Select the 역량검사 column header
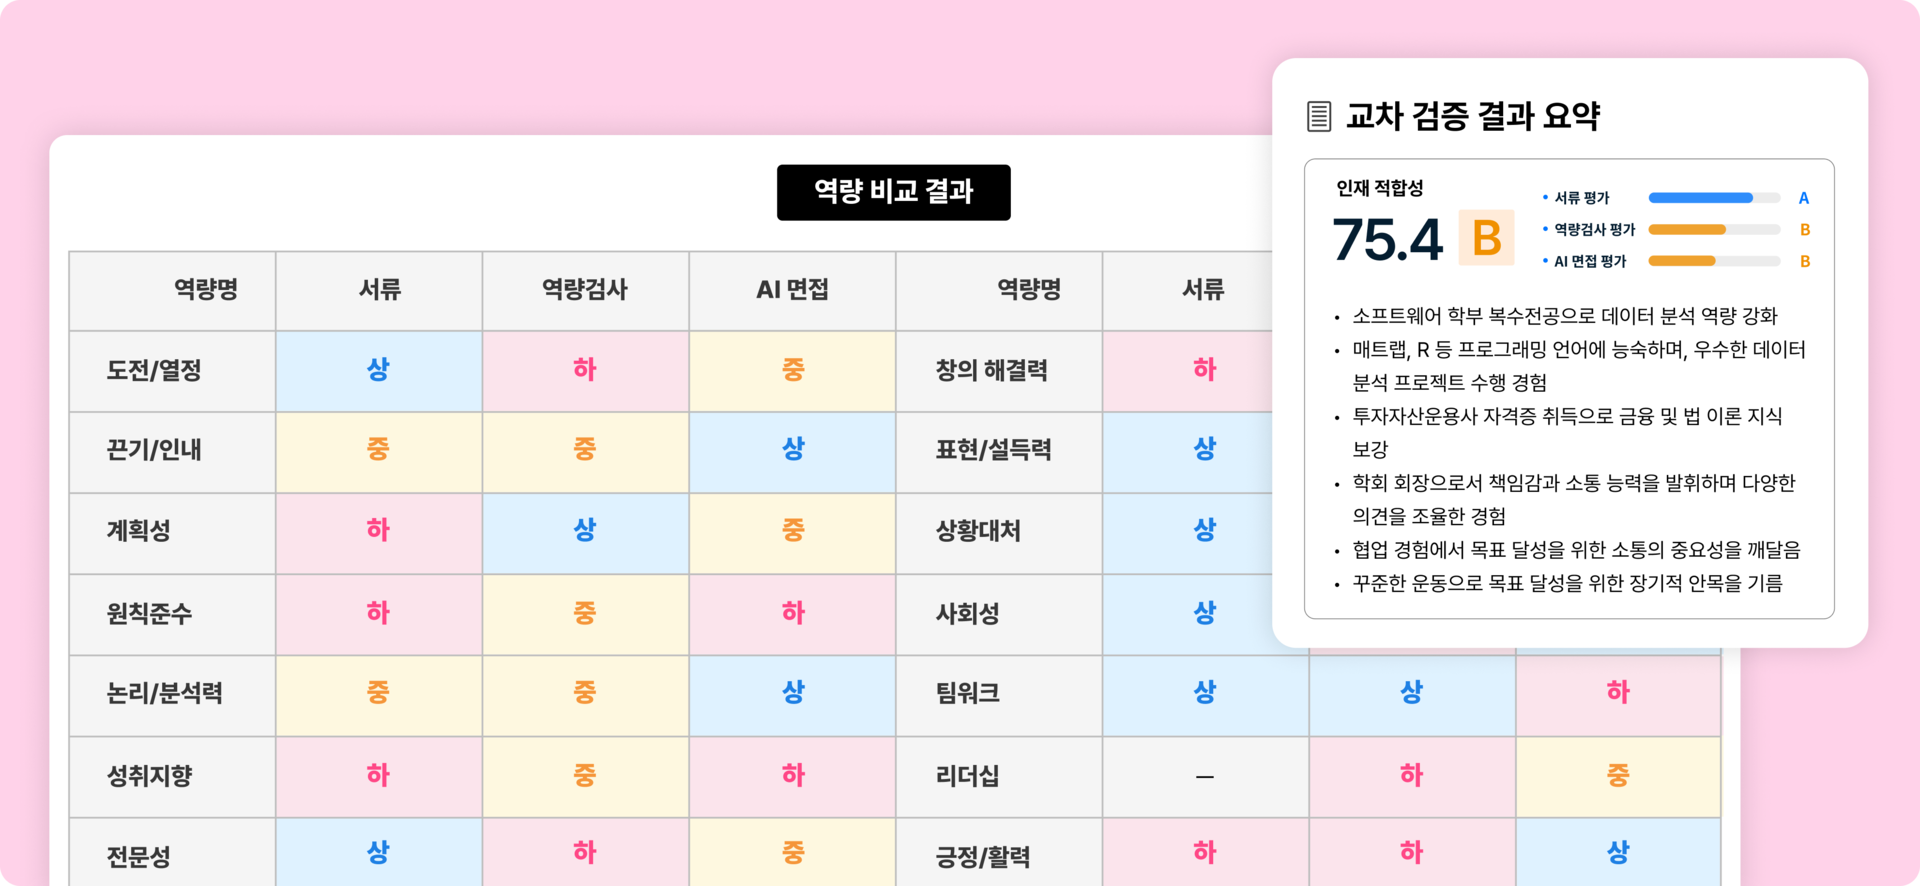The height and width of the screenshot is (886, 1920). tap(585, 290)
